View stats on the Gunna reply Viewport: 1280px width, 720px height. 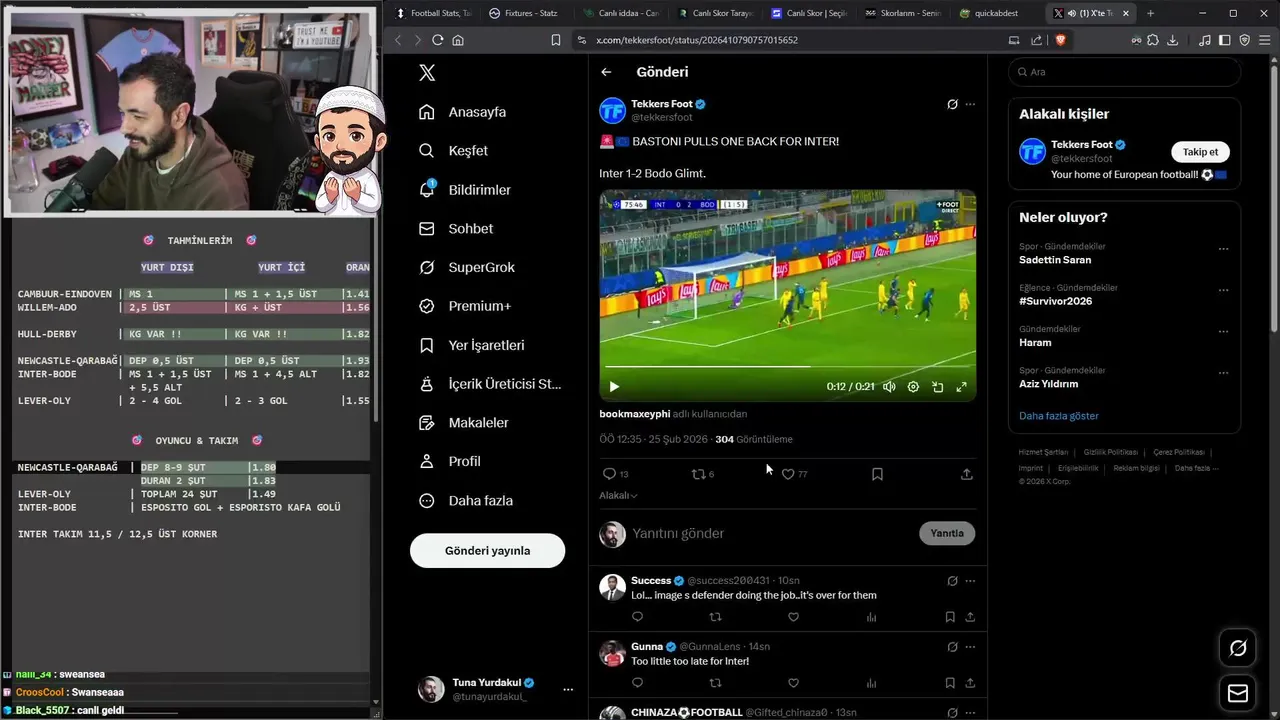click(x=871, y=683)
